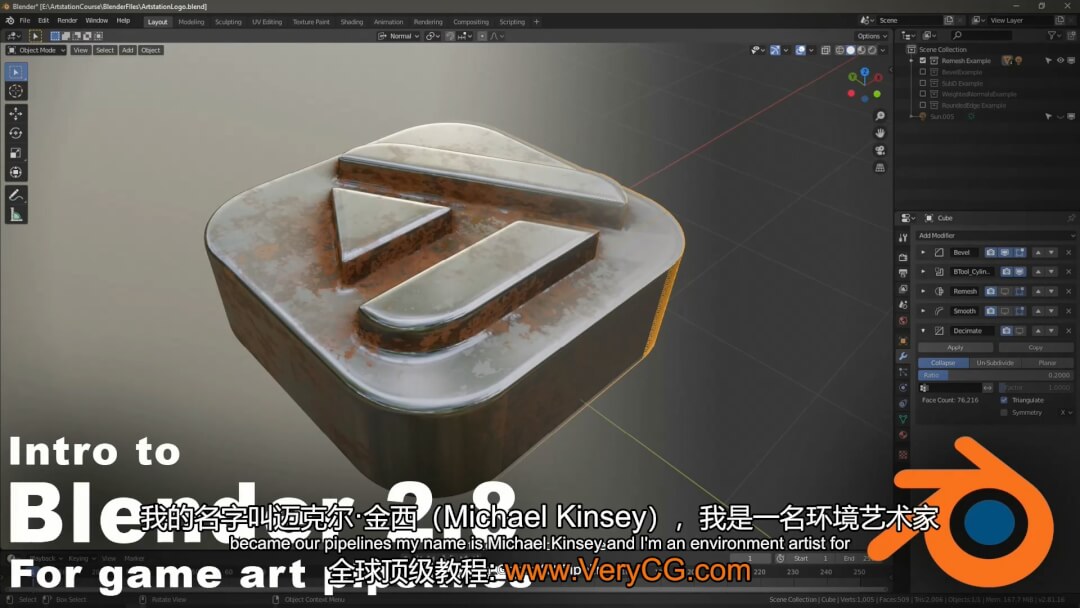
Task: Uncheck the Remesh Example collection
Action: pos(923,61)
